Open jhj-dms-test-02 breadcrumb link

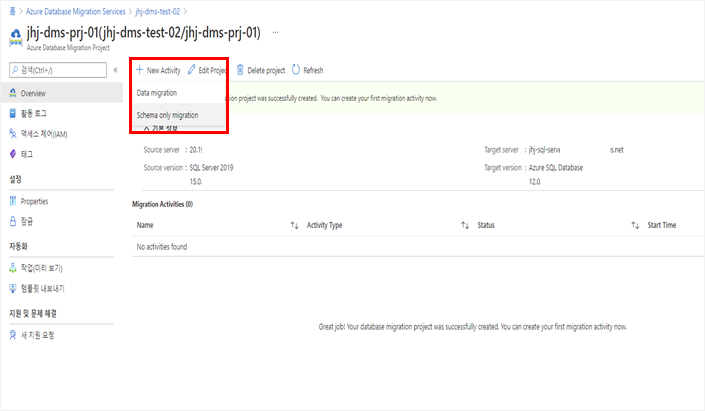pyautogui.click(x=157, y=11)
